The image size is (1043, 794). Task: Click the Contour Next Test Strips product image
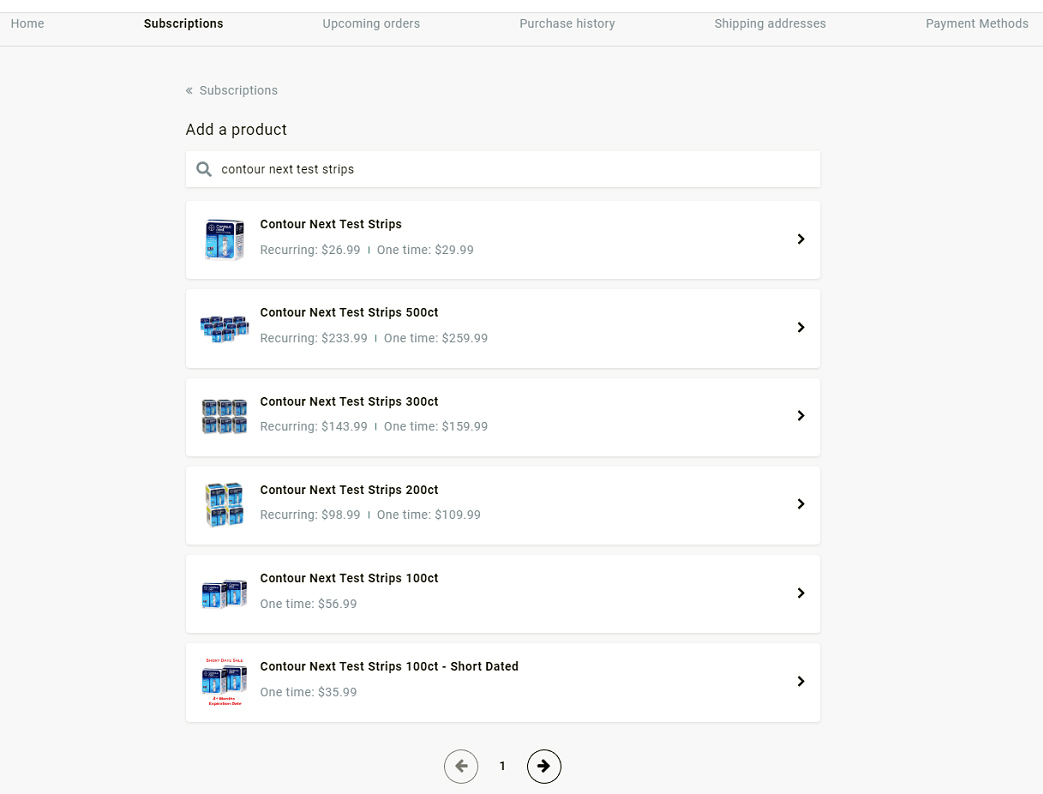[224, 239]
